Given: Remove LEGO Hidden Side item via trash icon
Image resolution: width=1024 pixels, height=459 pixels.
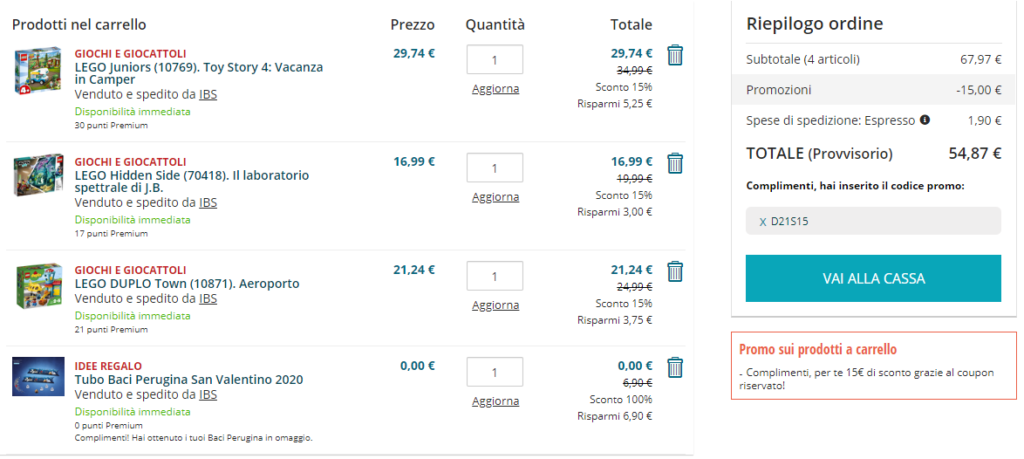Looking at the screenshot, I should (x=675, y=163).
